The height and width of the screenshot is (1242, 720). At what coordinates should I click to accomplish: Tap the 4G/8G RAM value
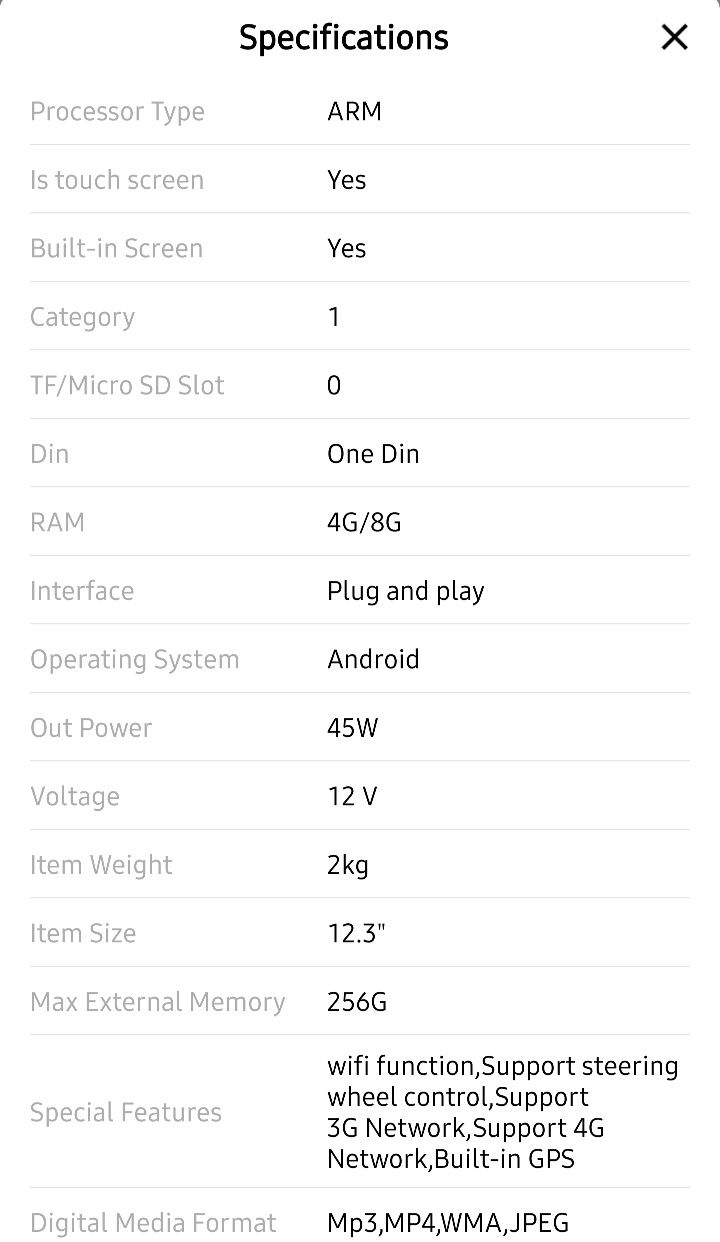click(x=364, y=522)
